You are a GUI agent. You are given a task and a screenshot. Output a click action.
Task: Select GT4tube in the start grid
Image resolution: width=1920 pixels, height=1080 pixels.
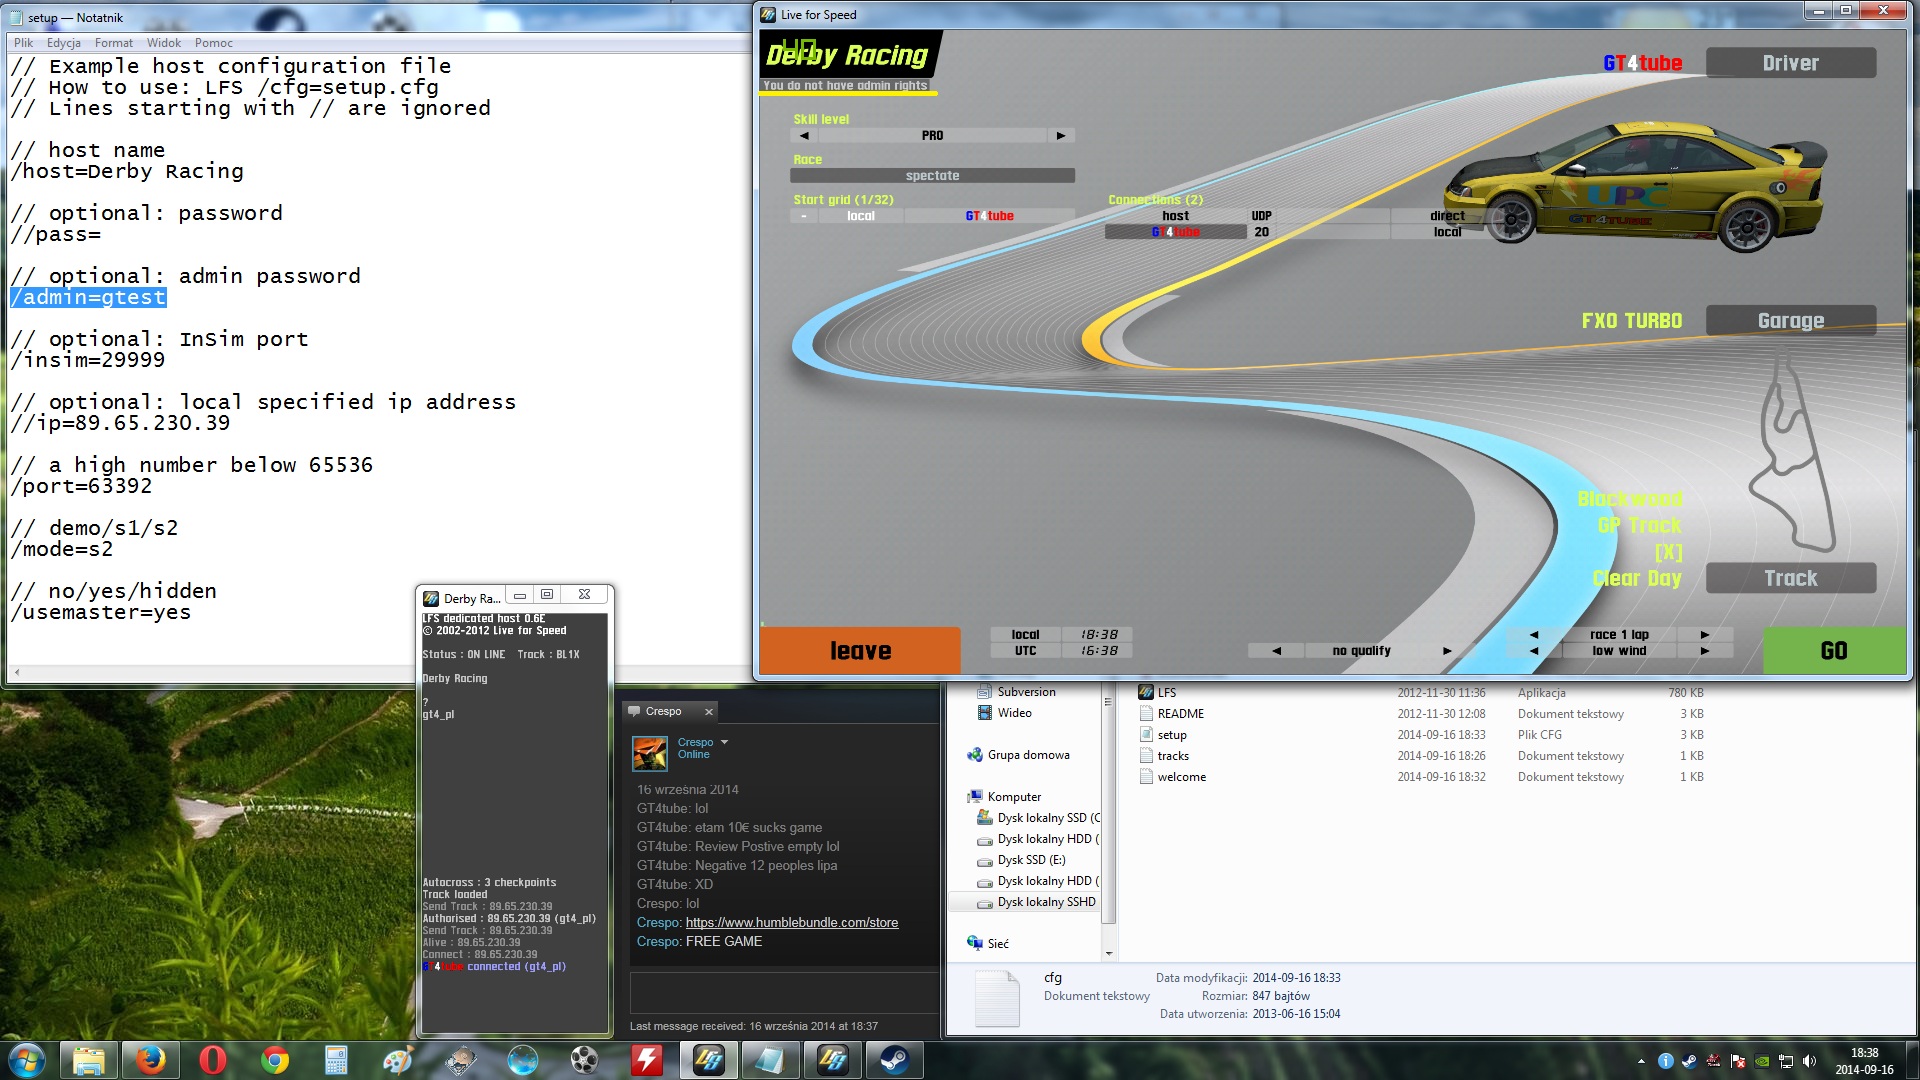pyautogui.click(x=989, y=216)
